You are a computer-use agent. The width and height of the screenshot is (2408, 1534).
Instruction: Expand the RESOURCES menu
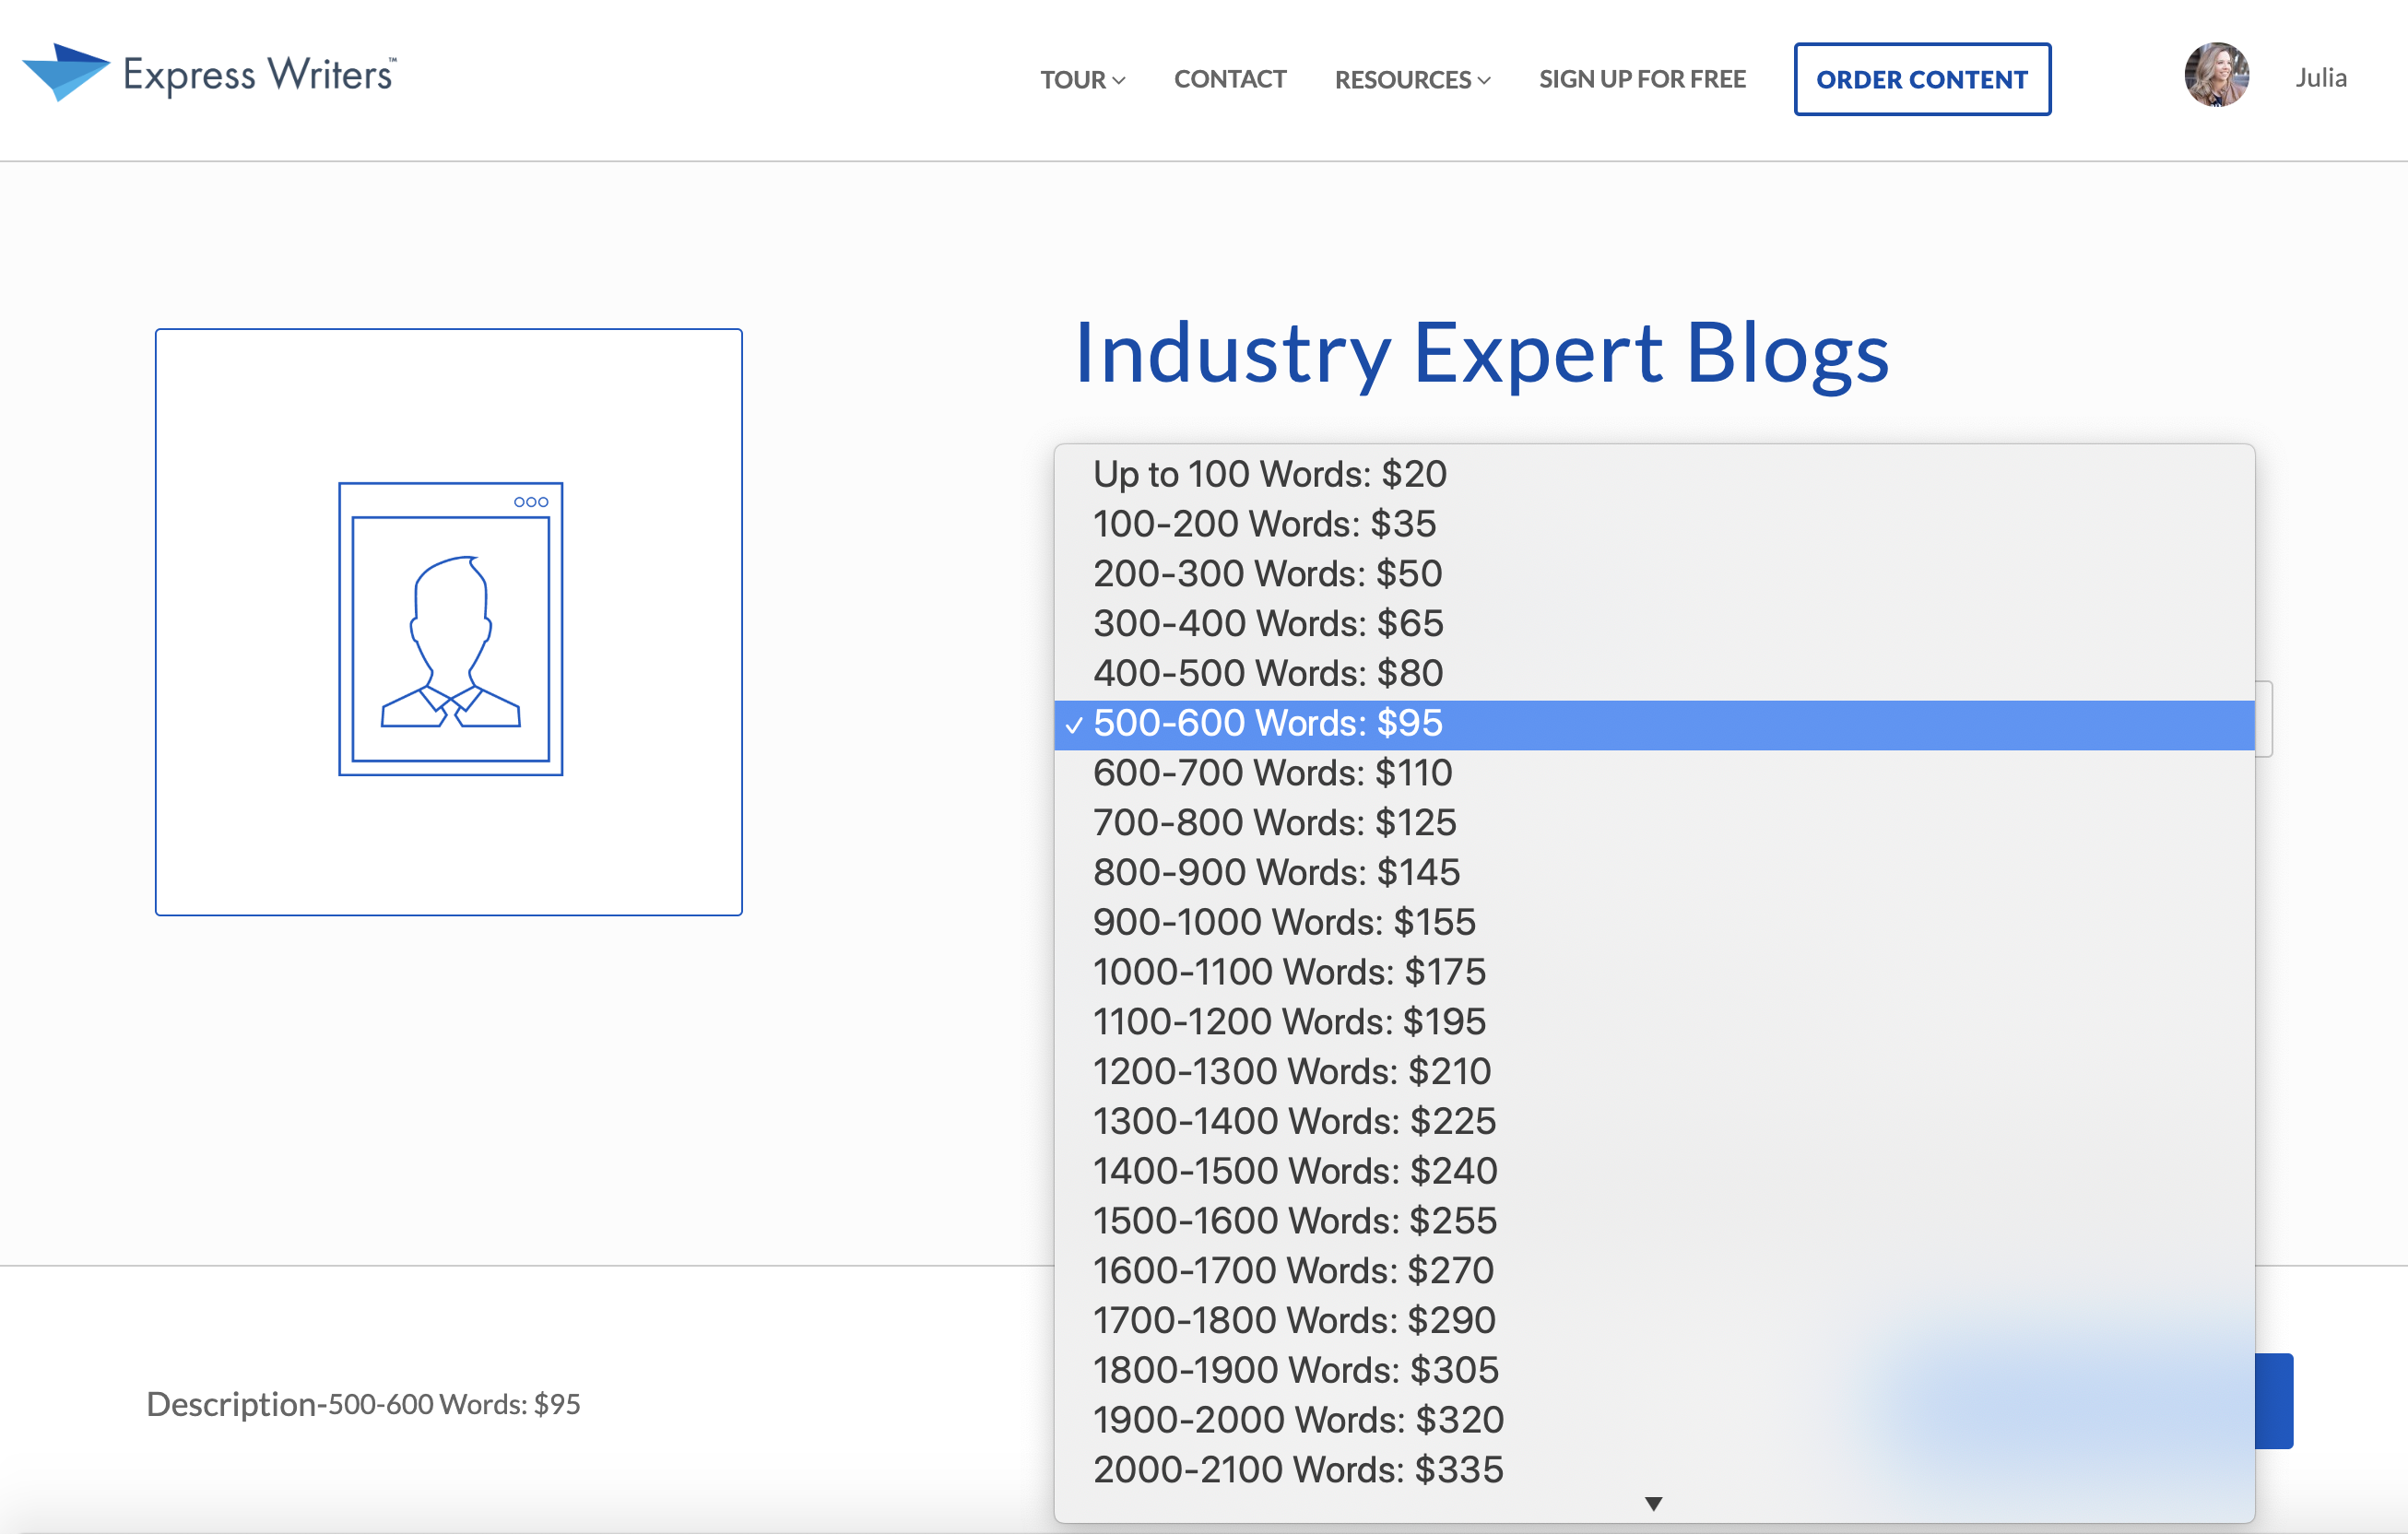(1412, 79)
